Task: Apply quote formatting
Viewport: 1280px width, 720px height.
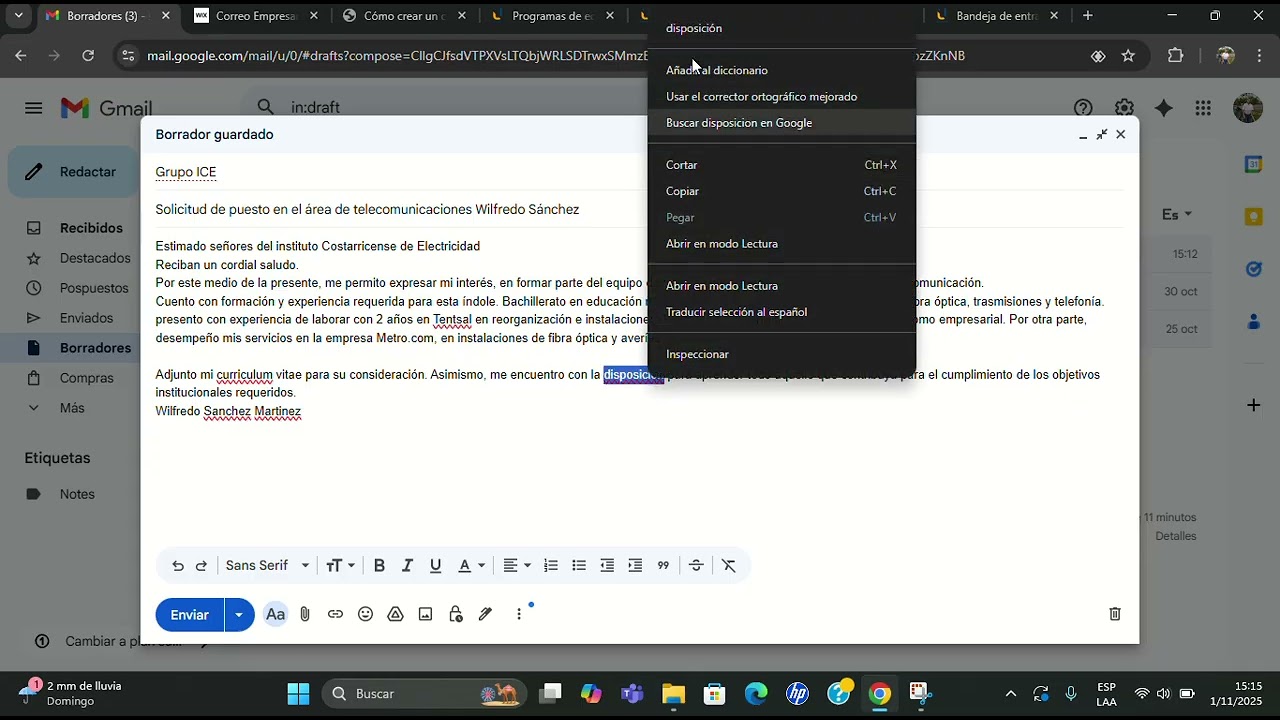Action: (x=663, y=566)
